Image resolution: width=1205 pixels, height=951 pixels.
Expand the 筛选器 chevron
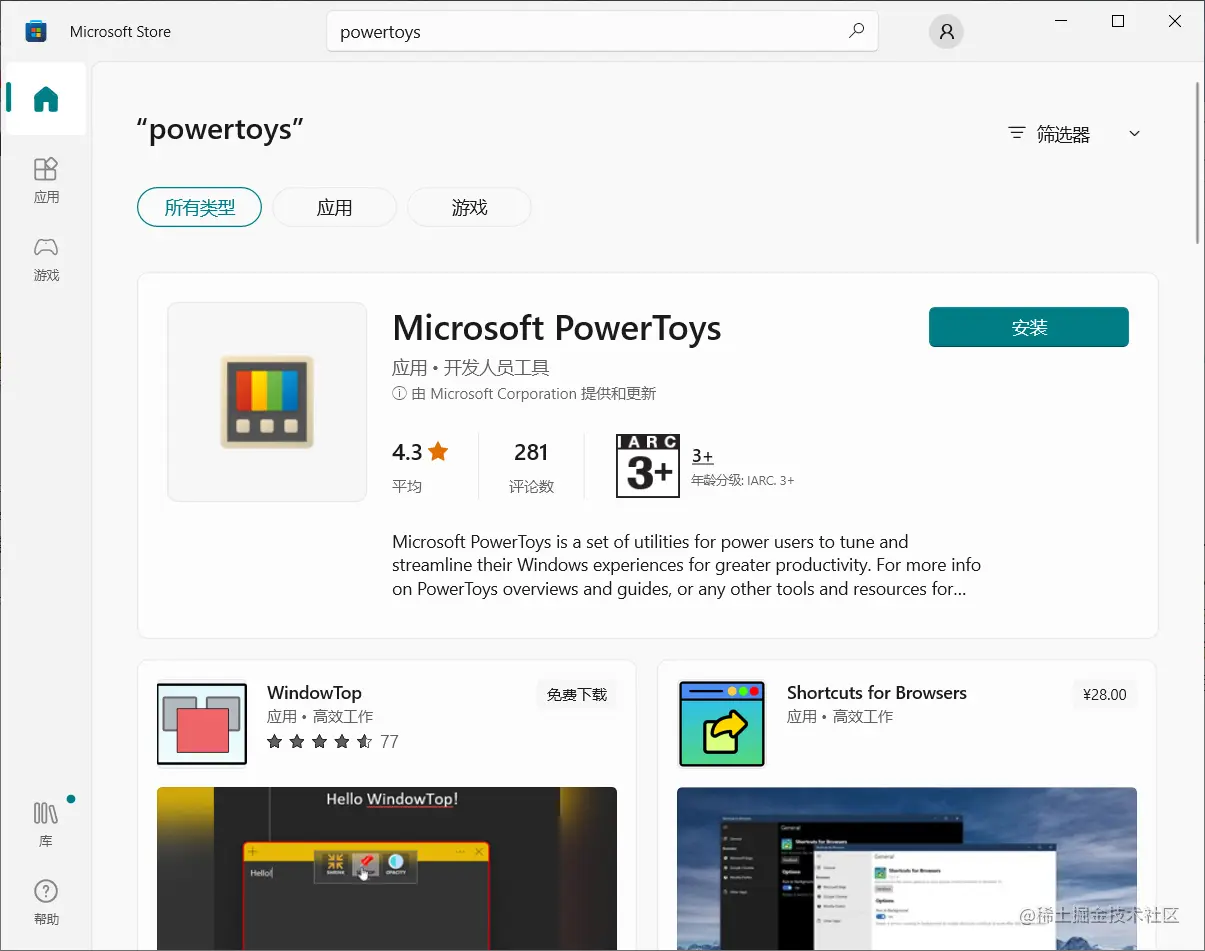(x=1134, y=134)
